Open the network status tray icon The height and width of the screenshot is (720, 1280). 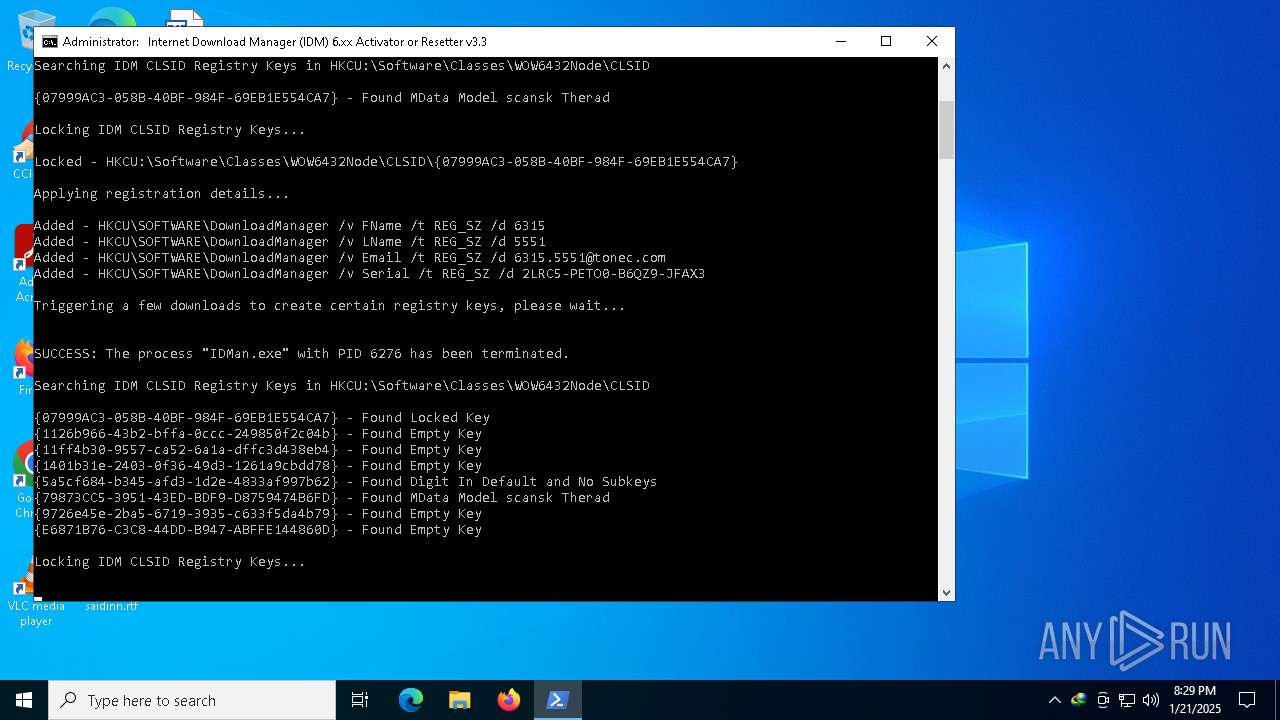1127,700
